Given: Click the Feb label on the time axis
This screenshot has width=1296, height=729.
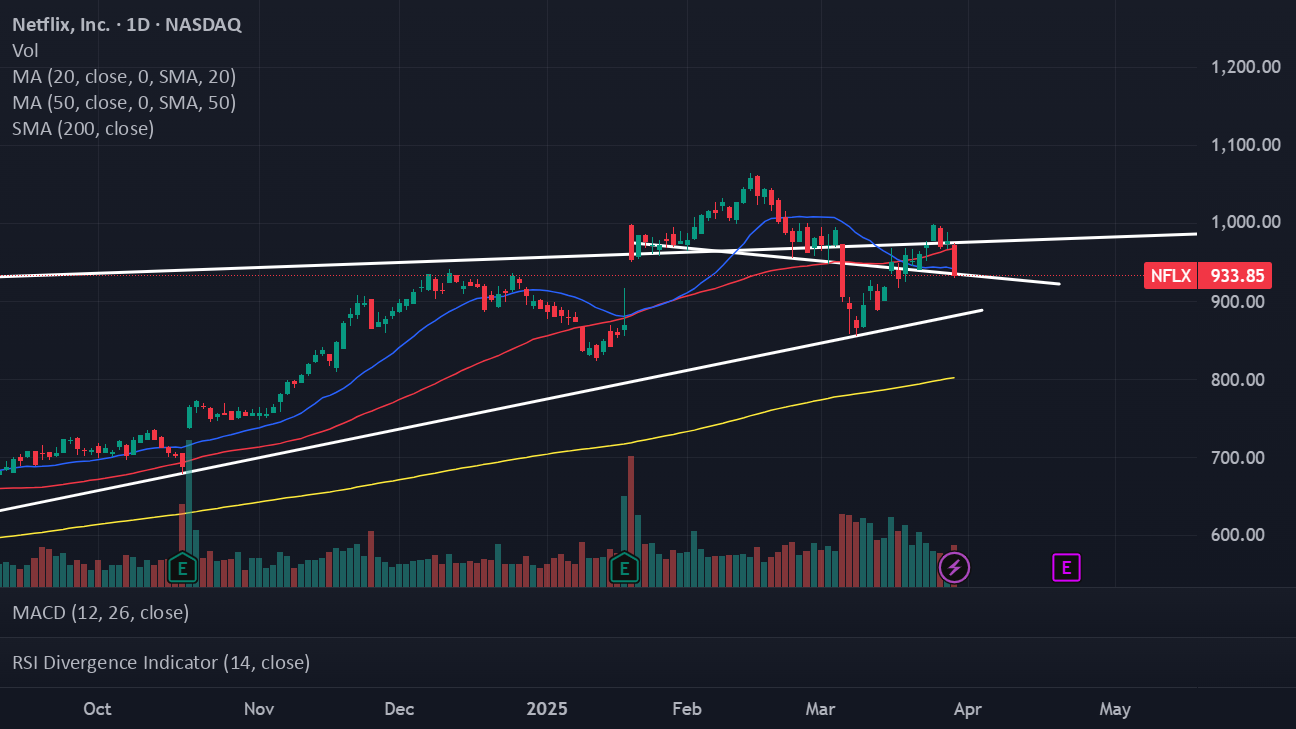Looking at the screenshot, I should pyautogui.click(x=687, y=709).
